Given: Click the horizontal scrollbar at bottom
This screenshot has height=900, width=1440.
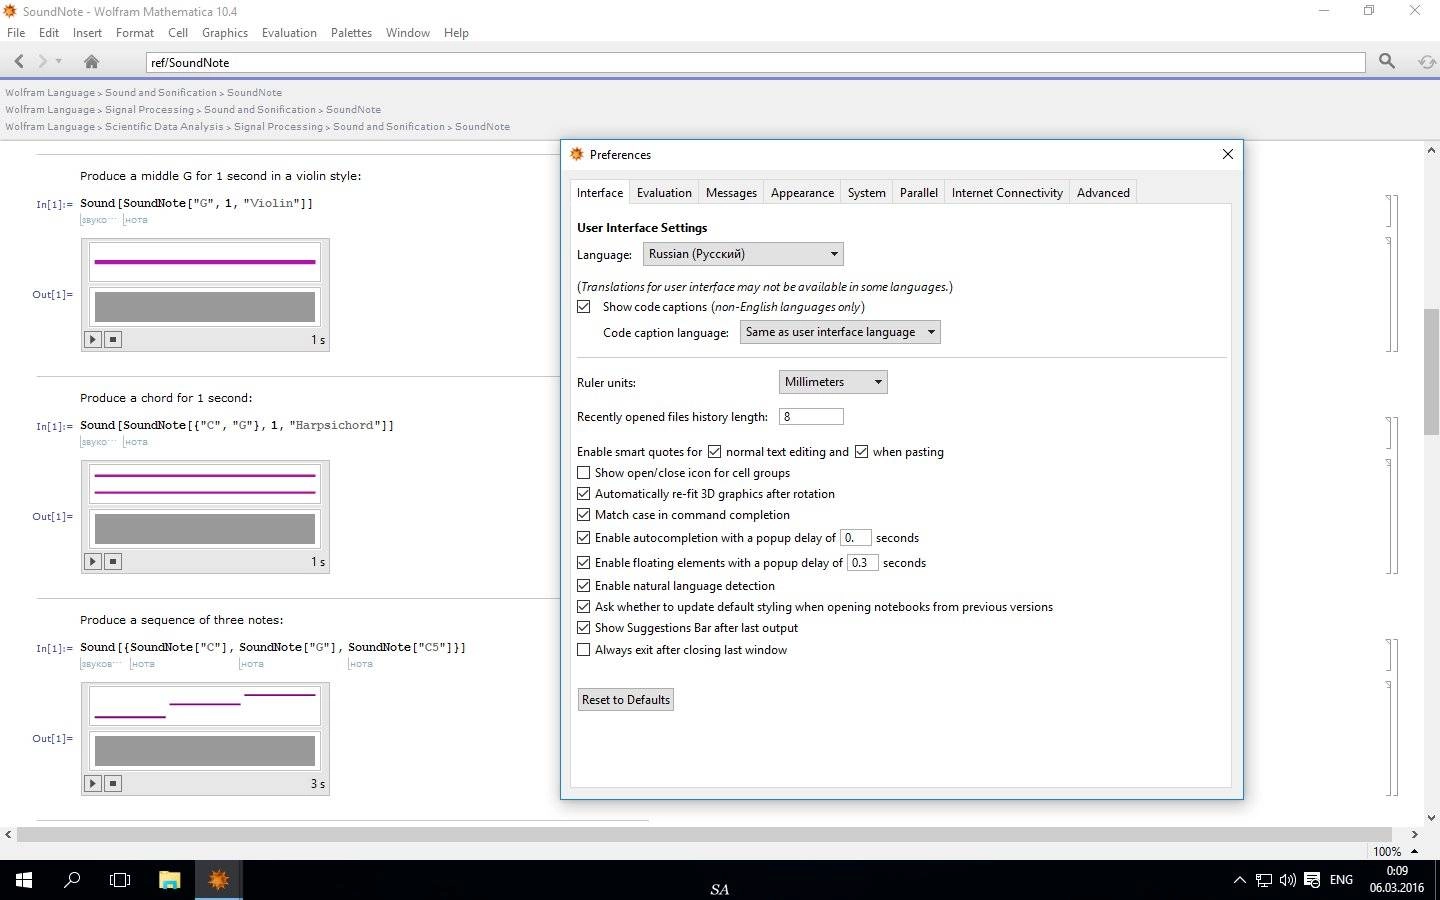Looking at the screenshot, I should point(705,834).
